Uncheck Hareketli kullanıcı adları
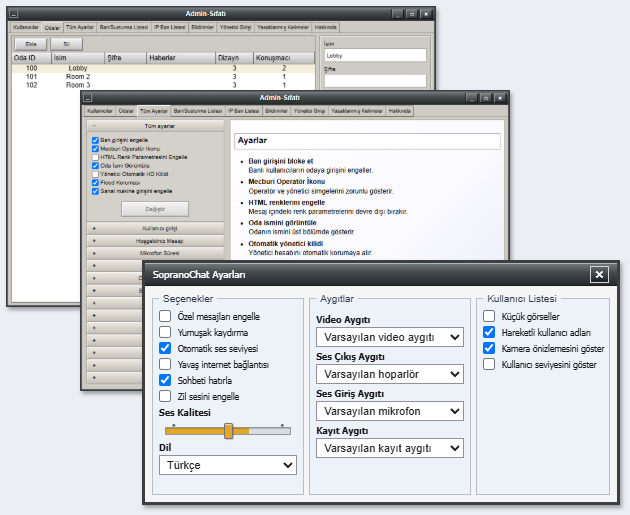630x515 pixels. (x=489, y=332)
